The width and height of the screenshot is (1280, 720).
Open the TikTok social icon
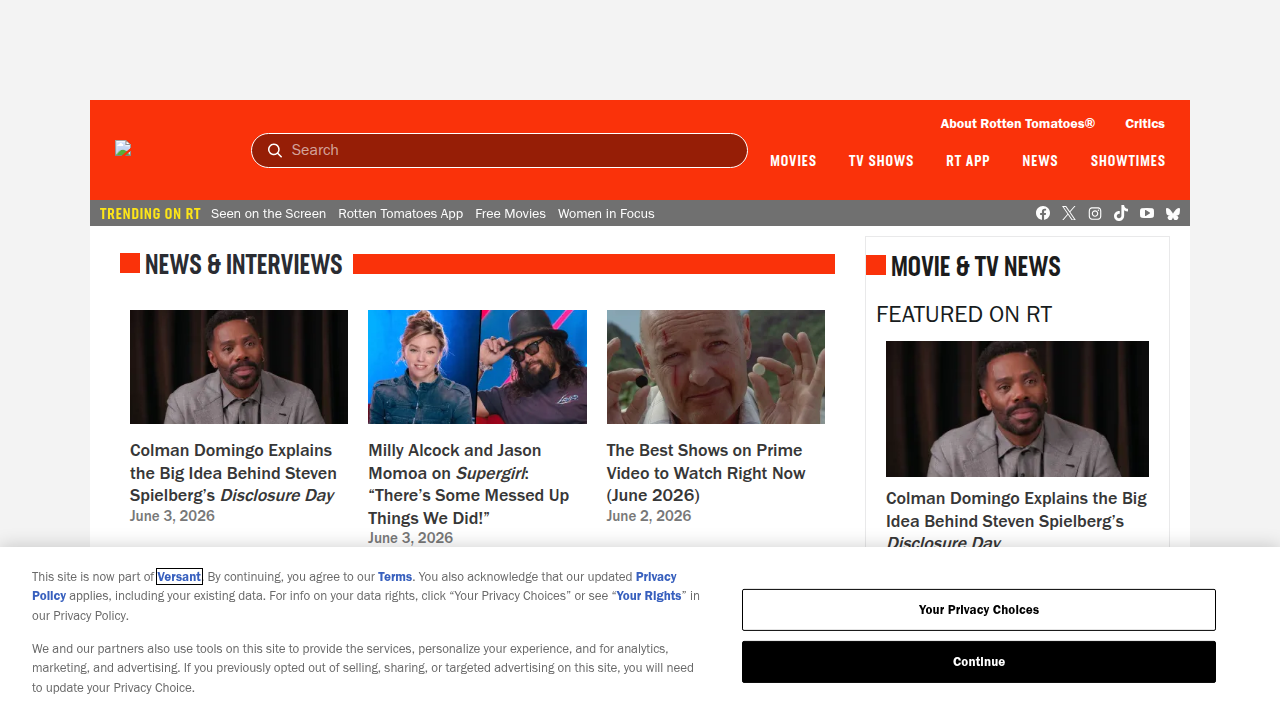tap(1121, 213)
